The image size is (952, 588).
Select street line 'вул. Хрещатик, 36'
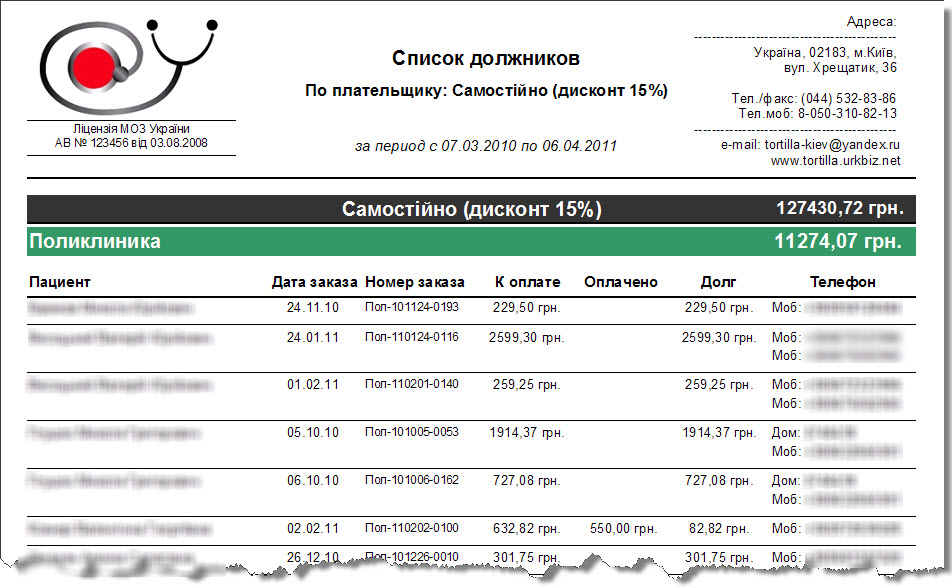840,67
